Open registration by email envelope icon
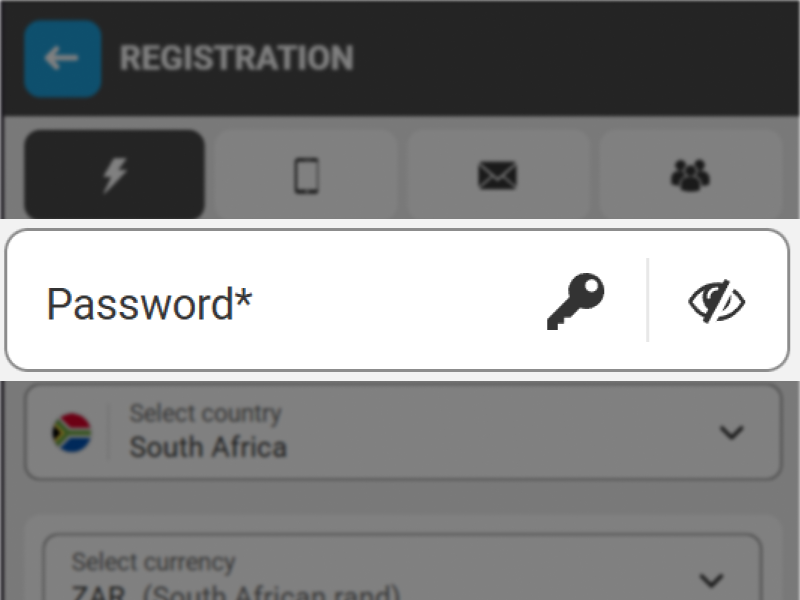 497,176
